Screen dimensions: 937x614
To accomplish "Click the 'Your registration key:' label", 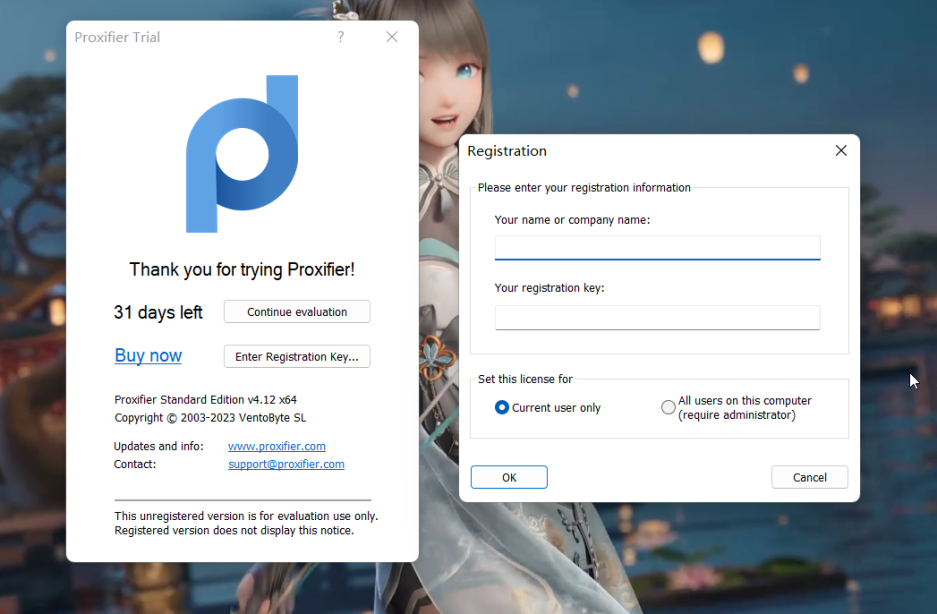I will (x=549, y=288).
